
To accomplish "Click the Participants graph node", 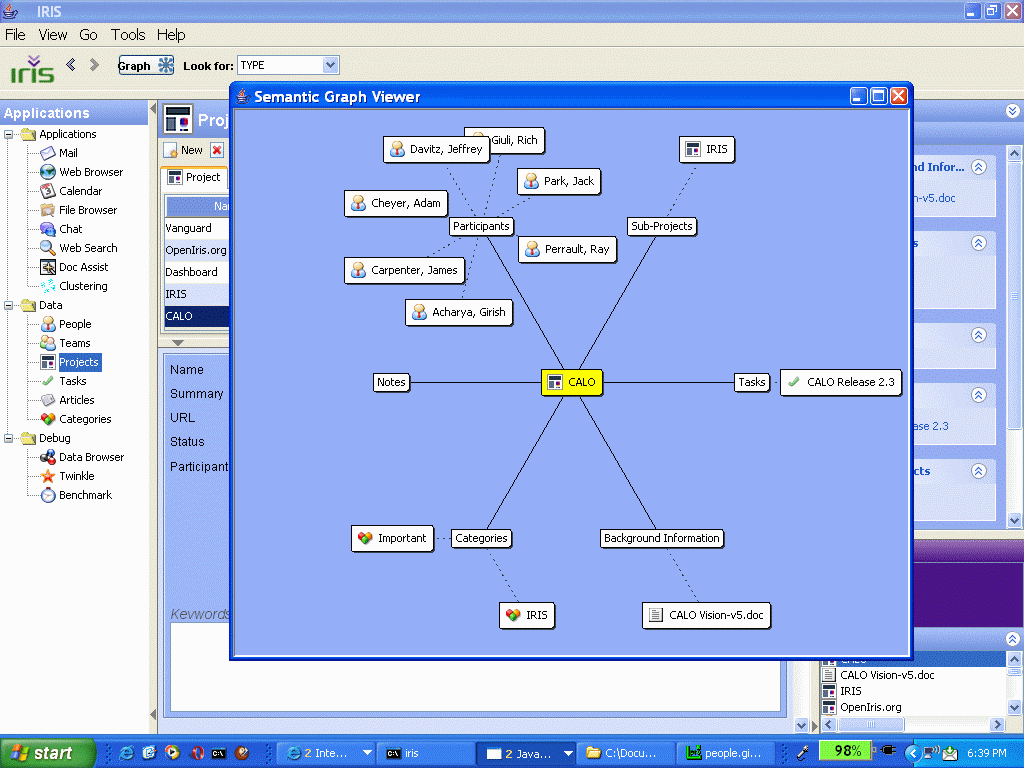I will point(481,227).
